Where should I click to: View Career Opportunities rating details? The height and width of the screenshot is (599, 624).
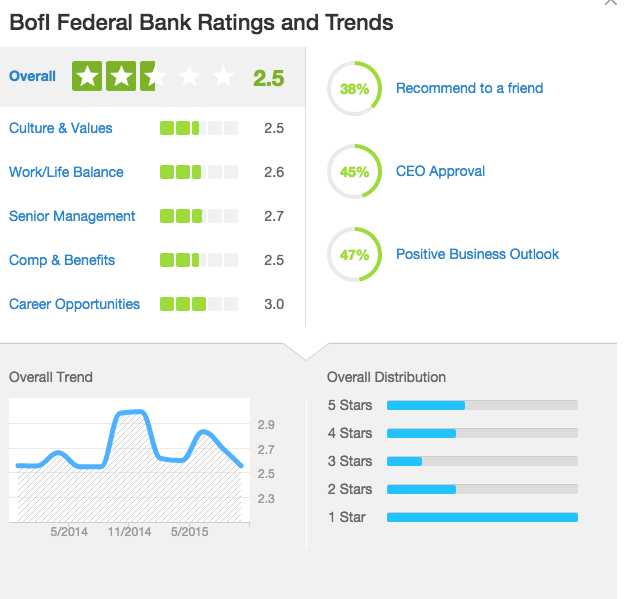[x=75, y=304]
